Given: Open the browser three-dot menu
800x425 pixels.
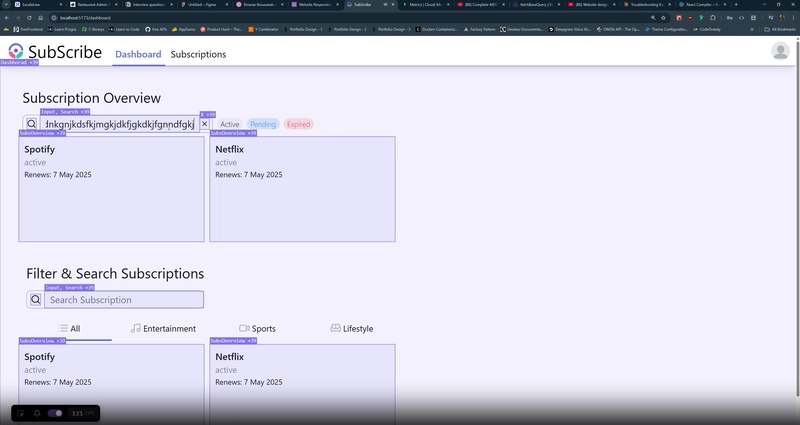Looking at the screenshot, I should 793,17.
